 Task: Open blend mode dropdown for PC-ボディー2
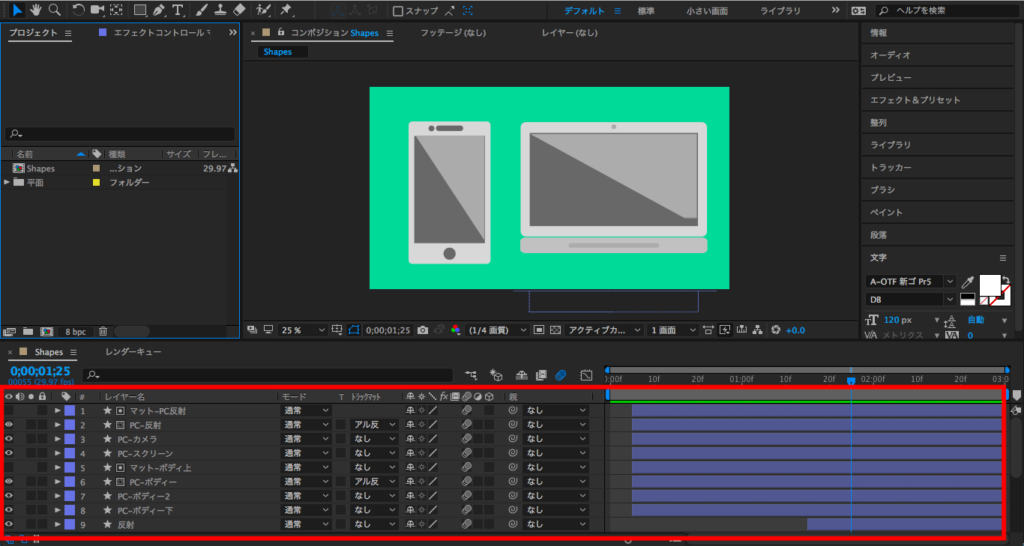[x=305, y=496]
